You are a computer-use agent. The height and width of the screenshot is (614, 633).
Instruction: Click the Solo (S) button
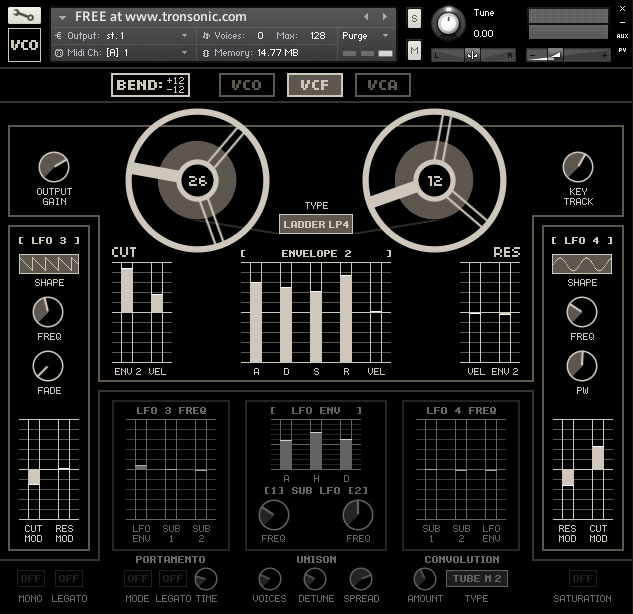coord(415,18)
